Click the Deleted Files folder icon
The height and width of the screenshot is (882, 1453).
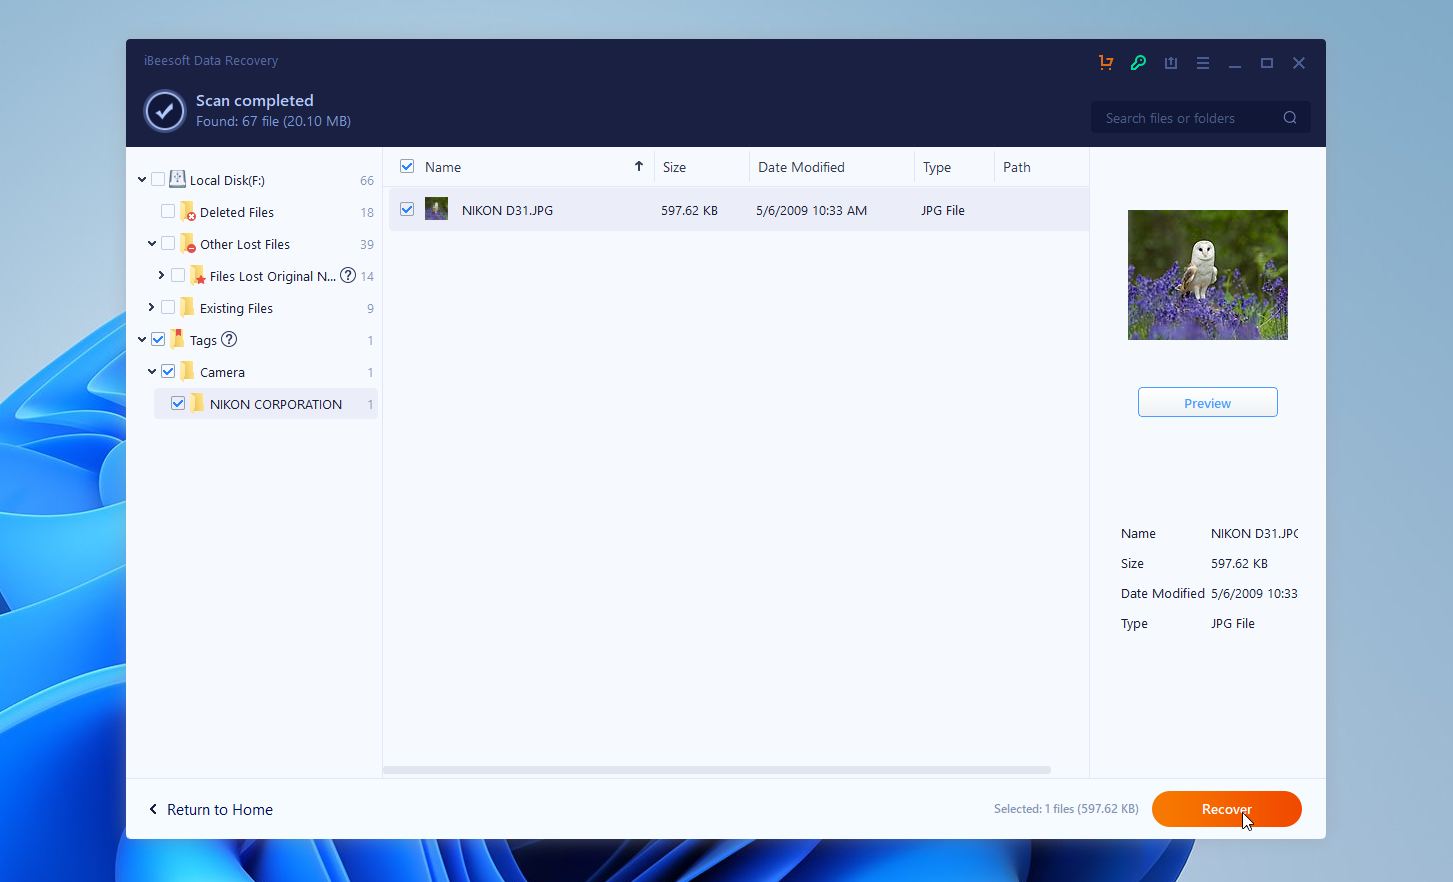coord(187,211)
